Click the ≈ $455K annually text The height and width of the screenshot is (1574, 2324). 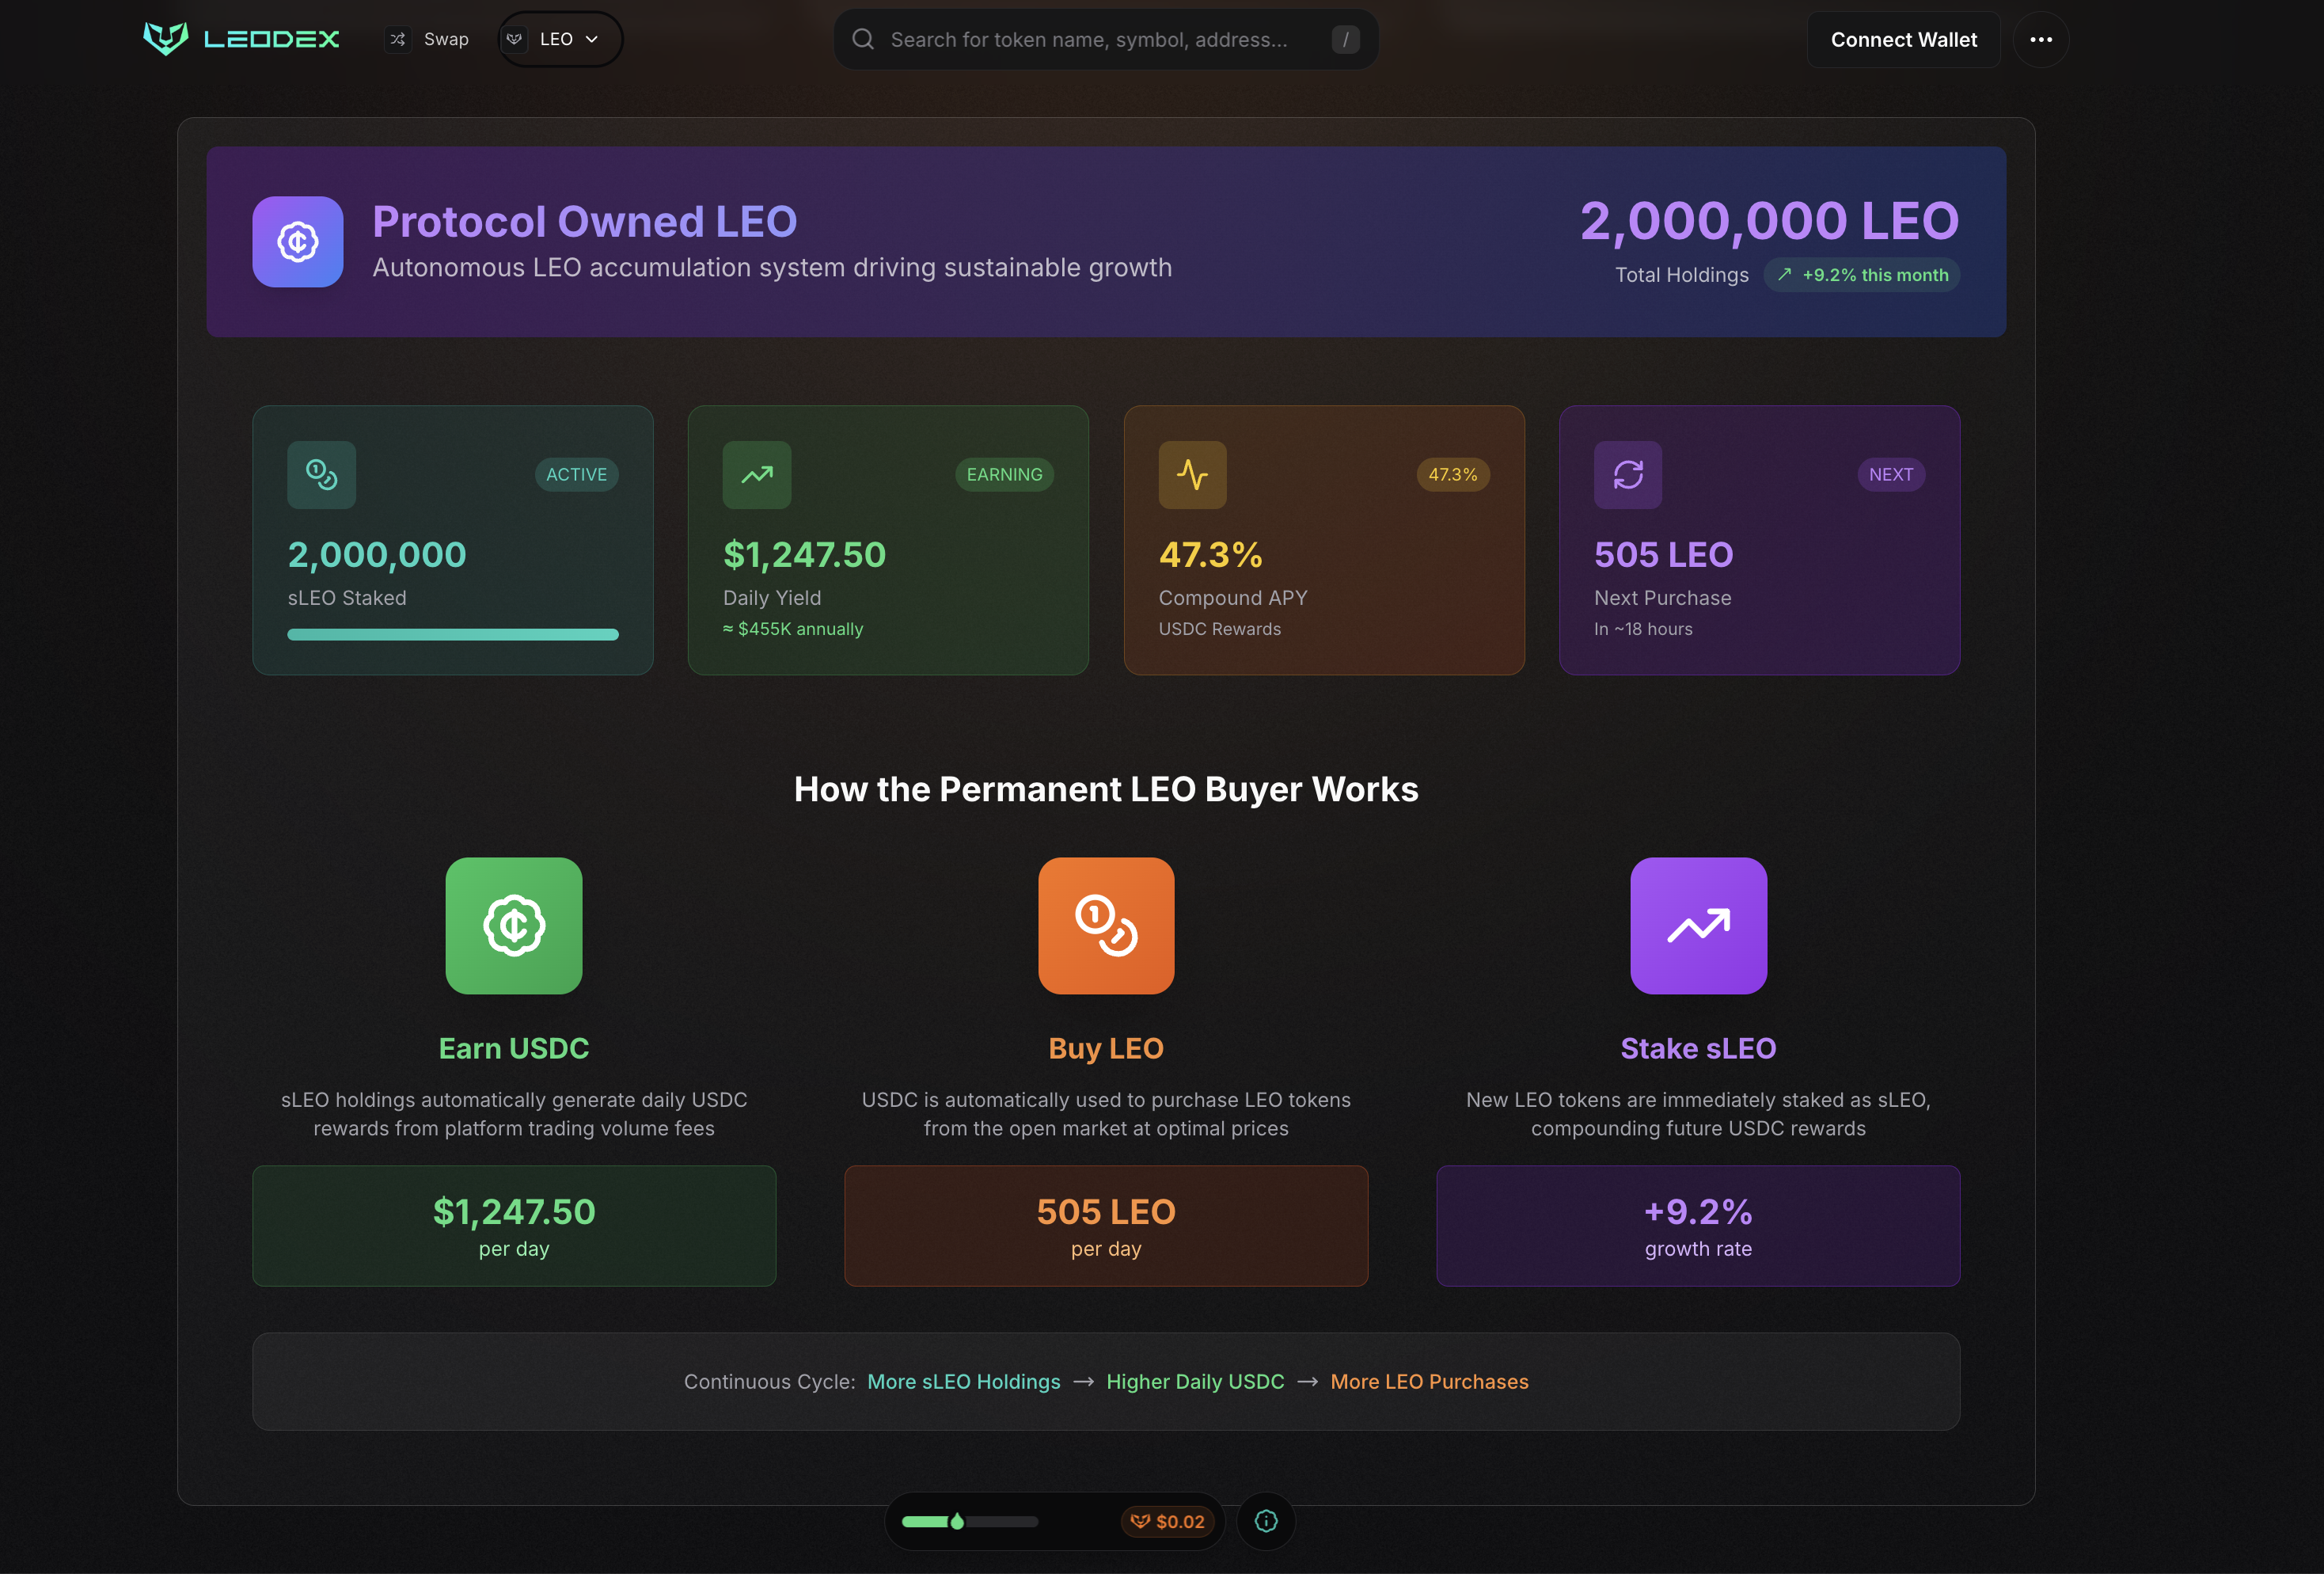pos(793,629)
